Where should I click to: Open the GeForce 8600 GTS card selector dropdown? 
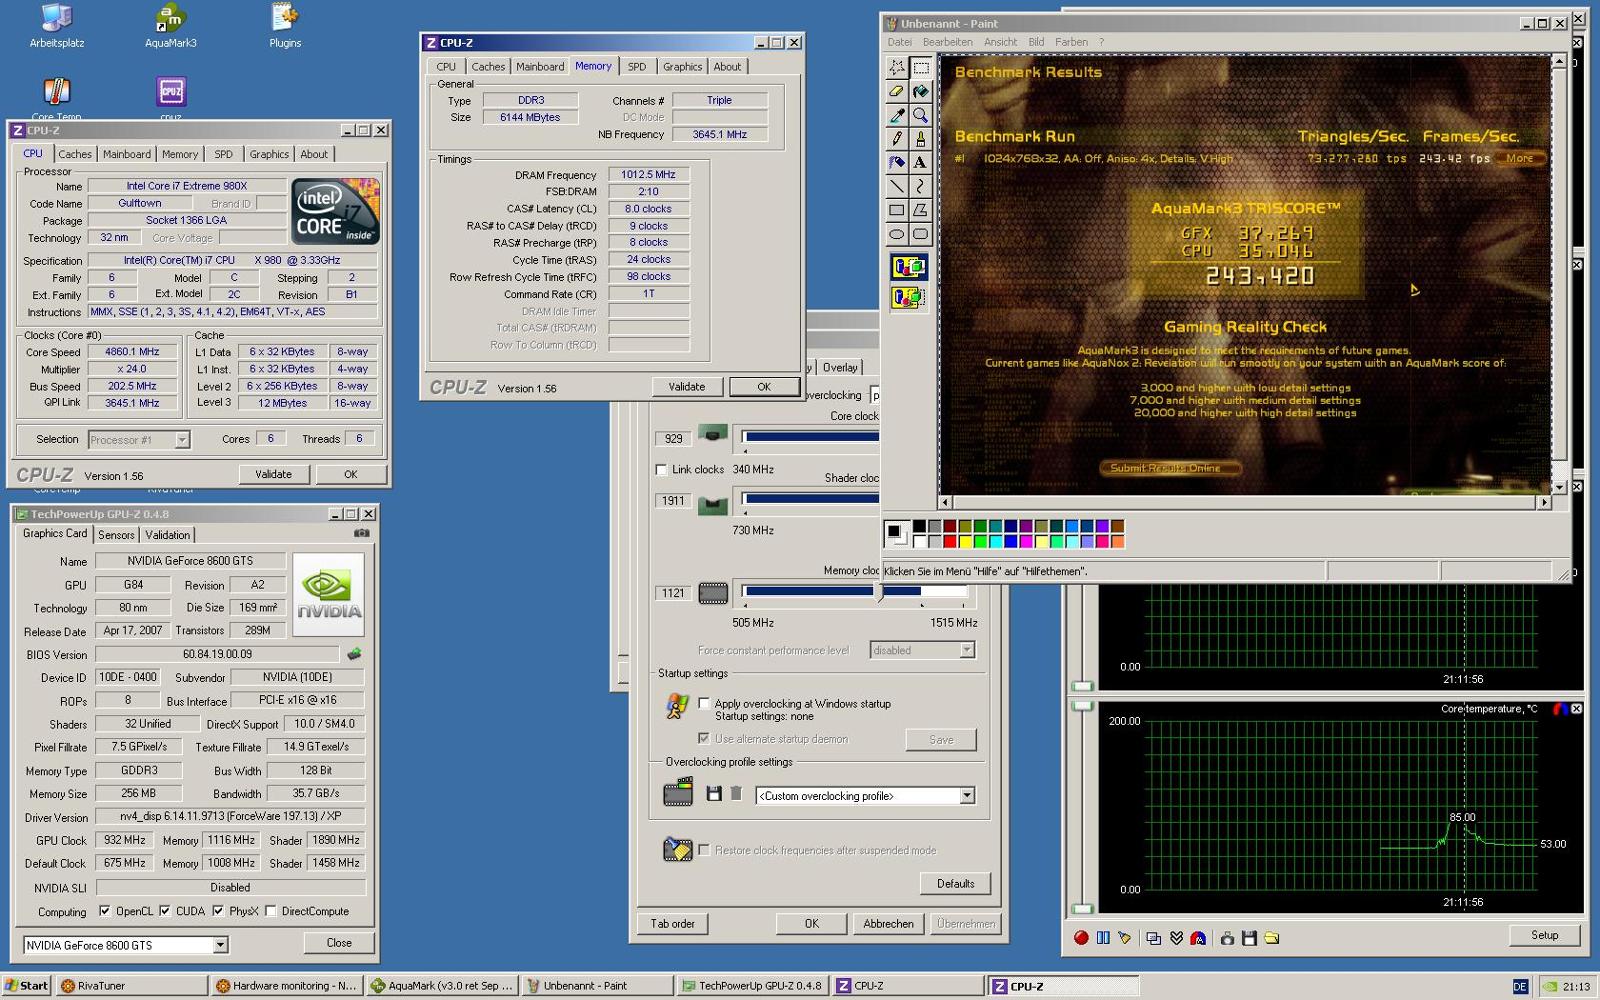(x=220, y=945)
